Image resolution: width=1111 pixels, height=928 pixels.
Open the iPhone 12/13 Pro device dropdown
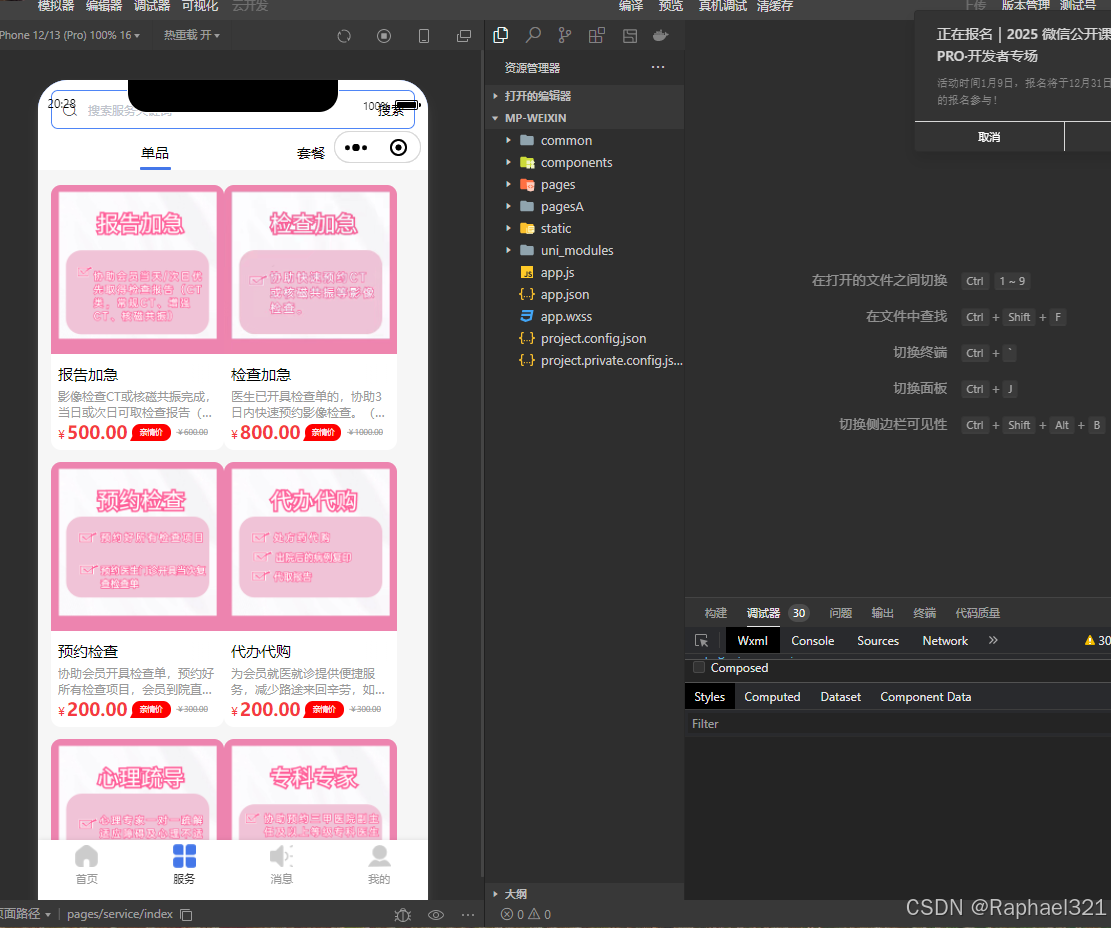69,35
